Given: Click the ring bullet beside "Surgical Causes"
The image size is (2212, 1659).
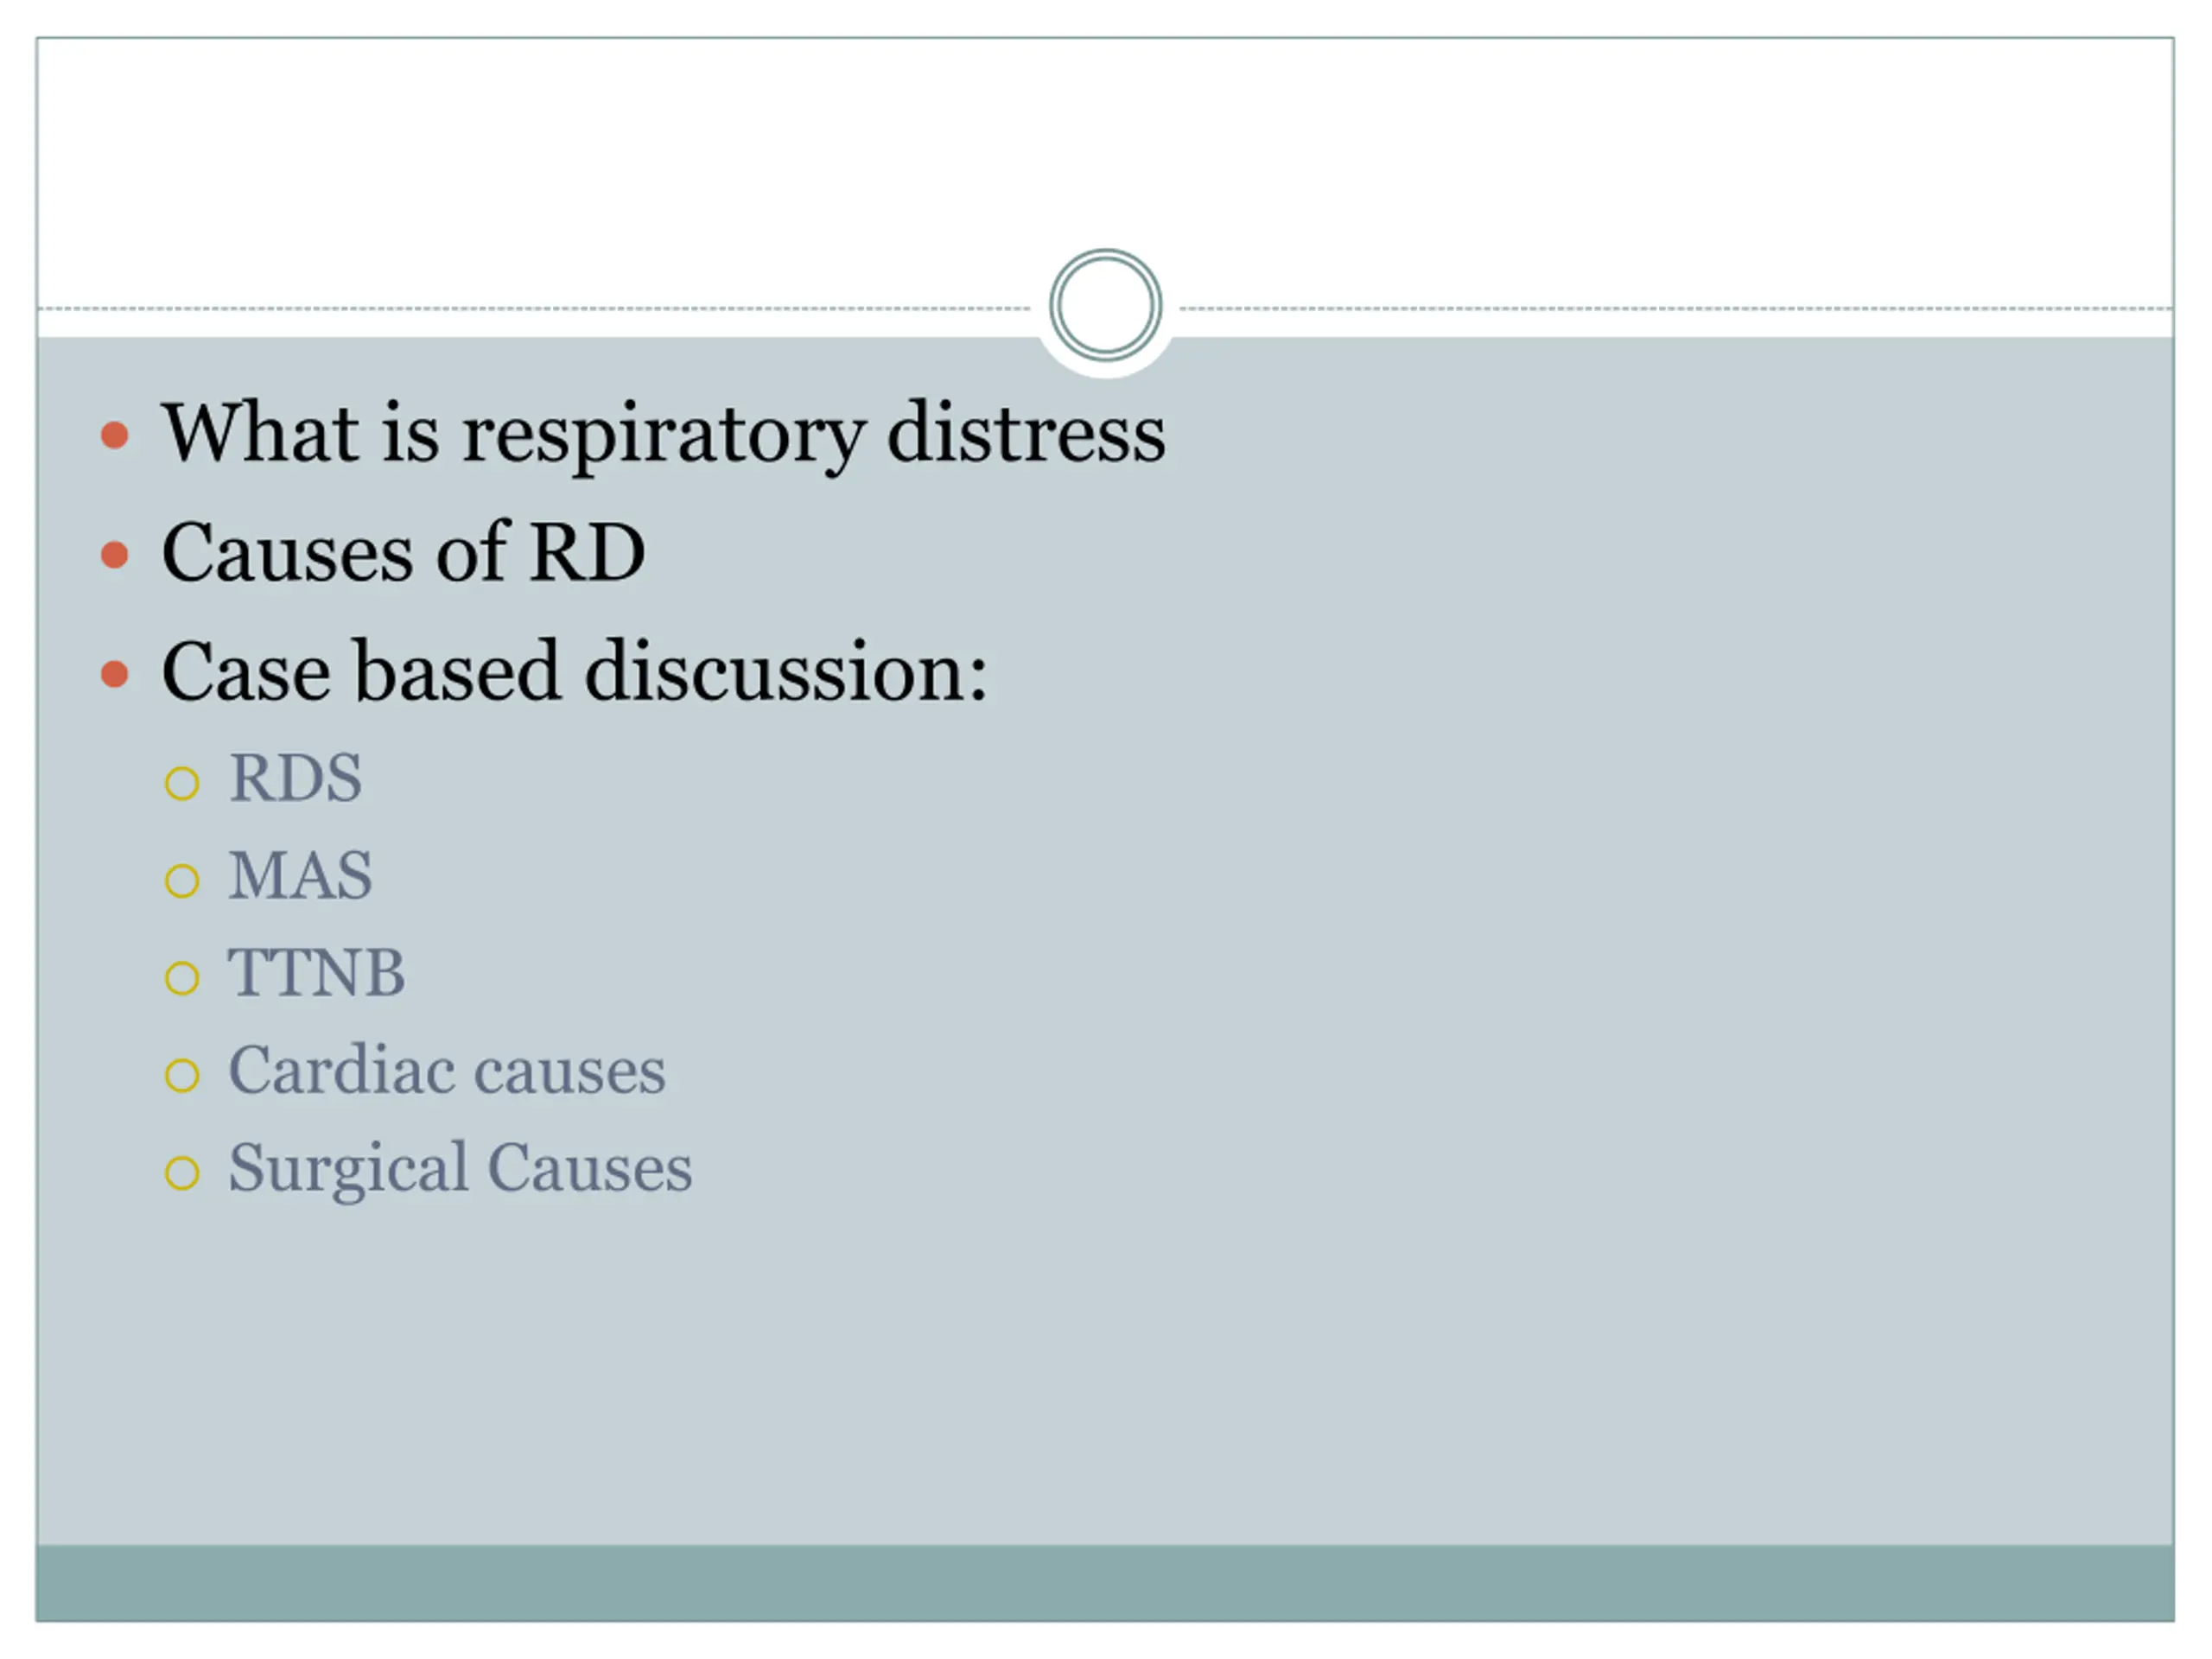Looking at the screenshot, I should point(182,1173).
